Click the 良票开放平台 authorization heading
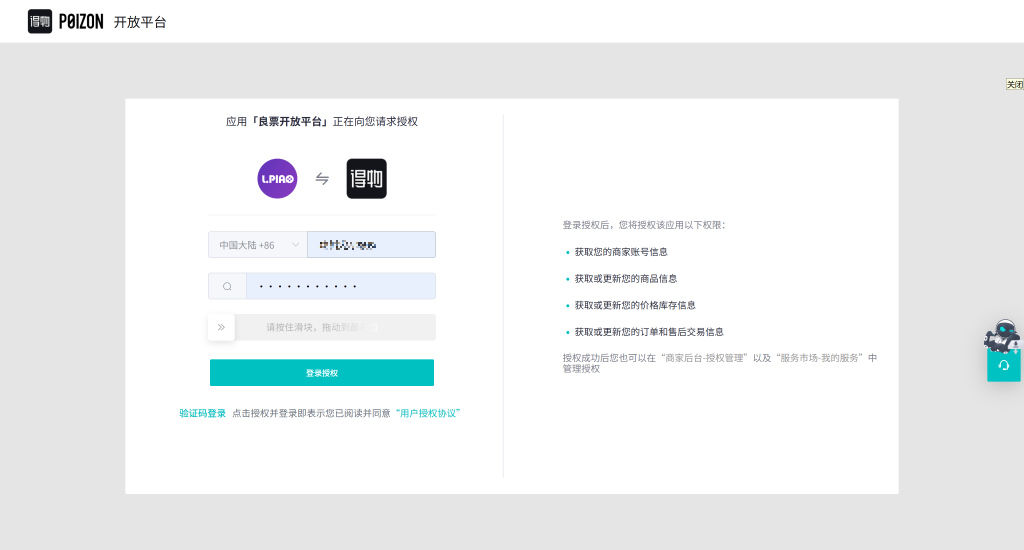The image size is (1024, 550). coord(322,121)
